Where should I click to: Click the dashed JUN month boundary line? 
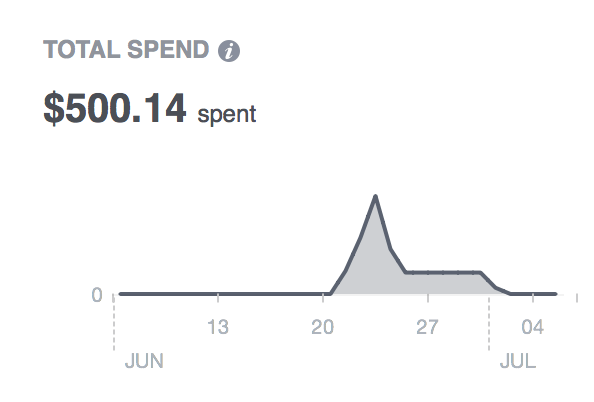pyautogui.click(x=114, y=323)
